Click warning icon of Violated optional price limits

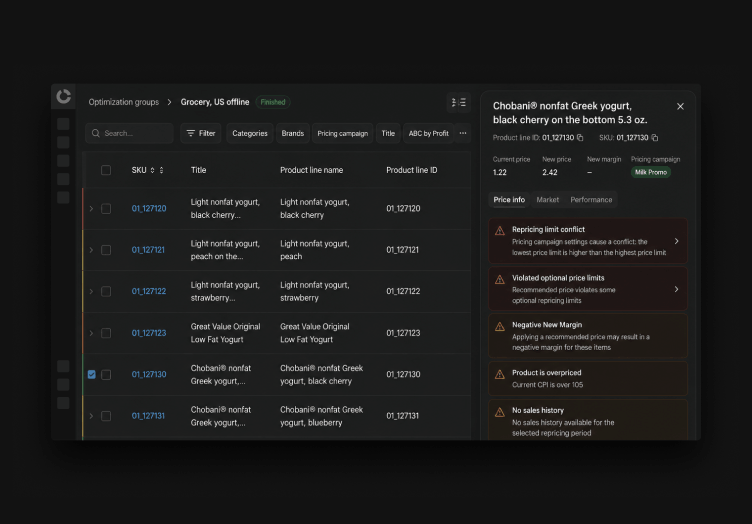(500, 279)
